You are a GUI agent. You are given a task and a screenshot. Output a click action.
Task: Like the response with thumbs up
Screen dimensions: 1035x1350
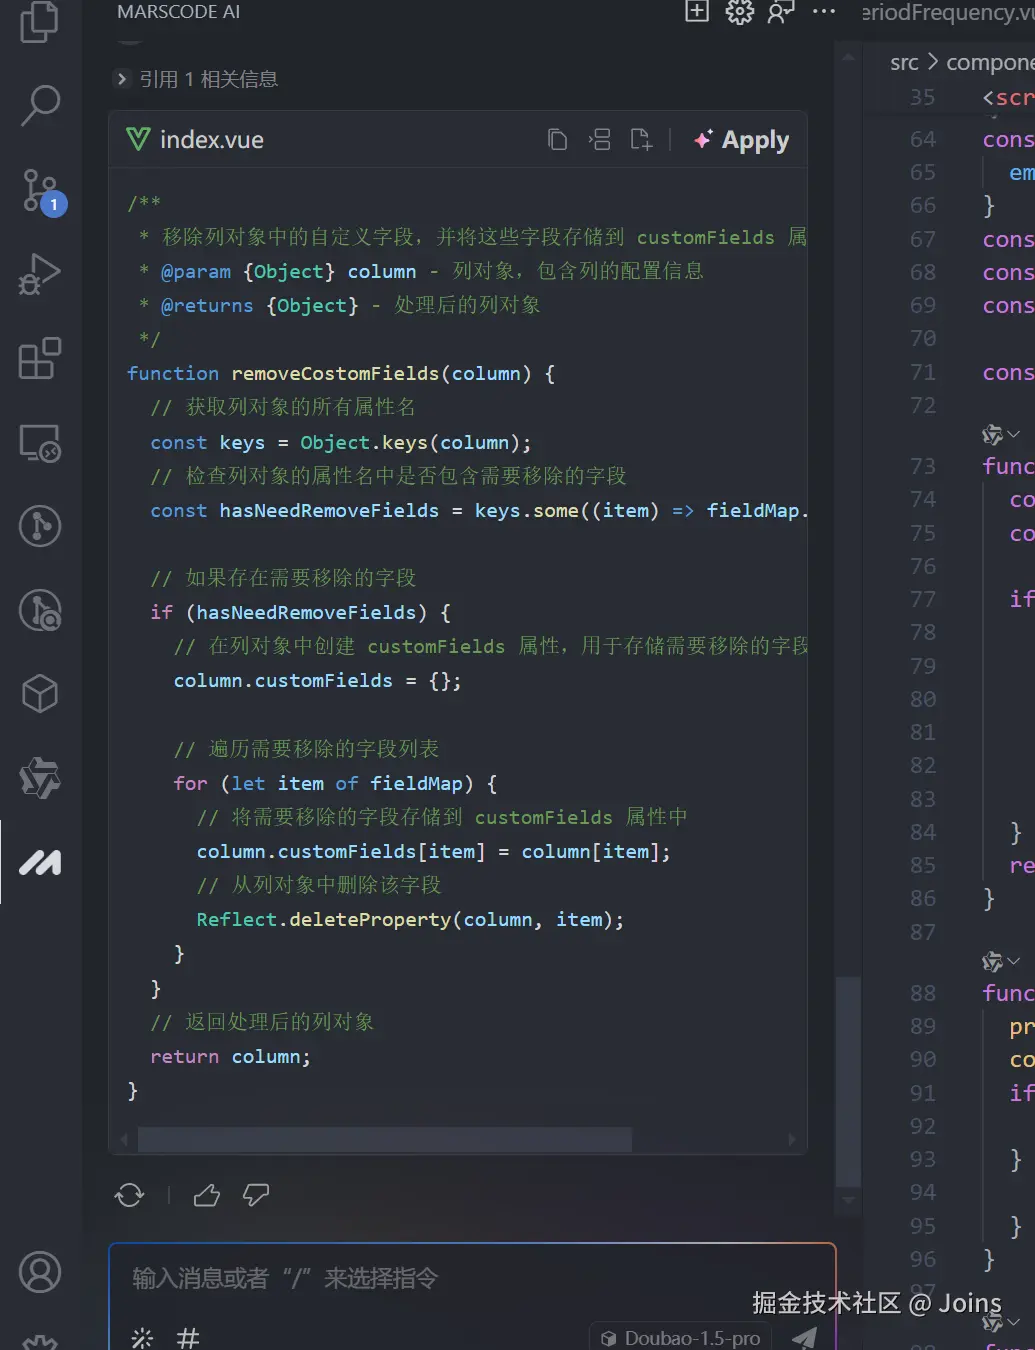(x=207, y=1195)
